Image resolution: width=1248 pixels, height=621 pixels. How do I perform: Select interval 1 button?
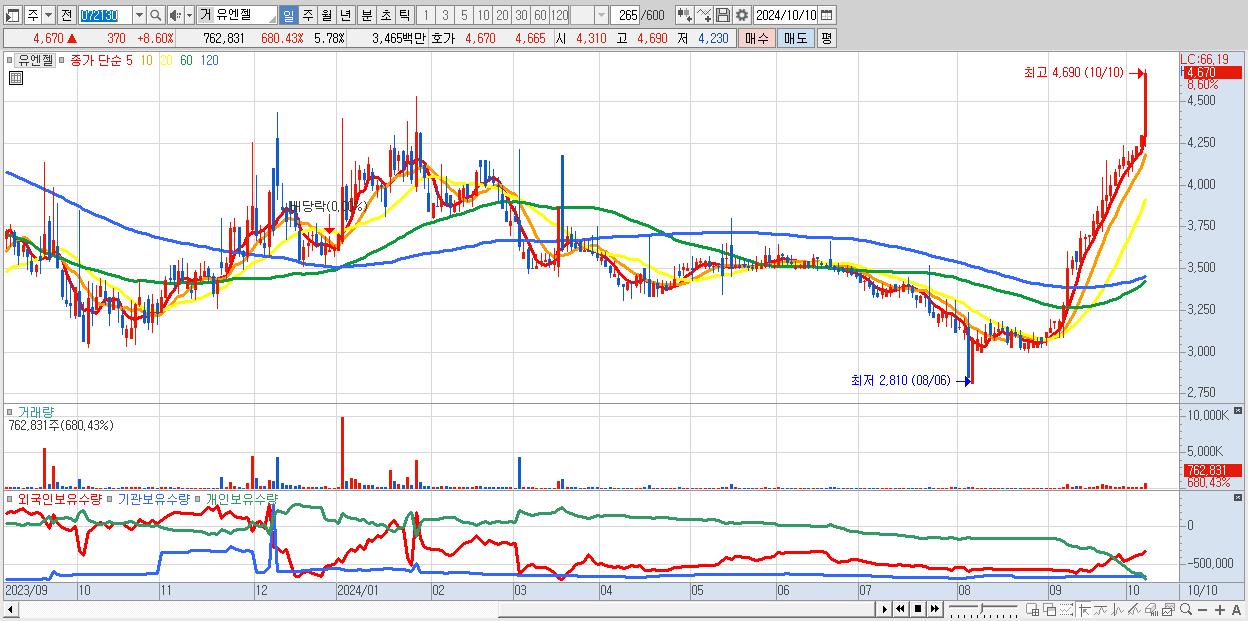coord(425,15)
